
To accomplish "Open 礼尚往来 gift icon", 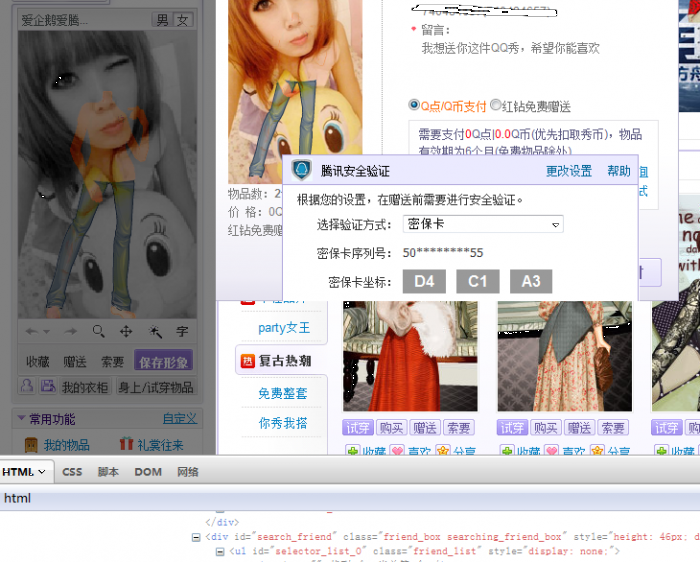I will [126, 444].
